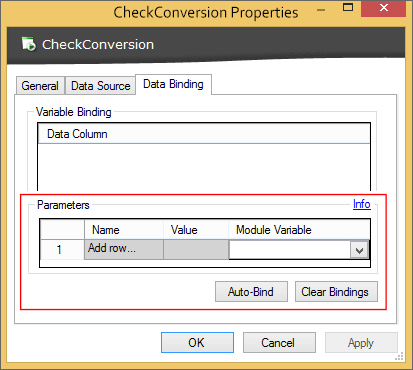Screen dimensions: 413x370
Task: Click the CheckConversion module icon in header
Action: [29, 44]
